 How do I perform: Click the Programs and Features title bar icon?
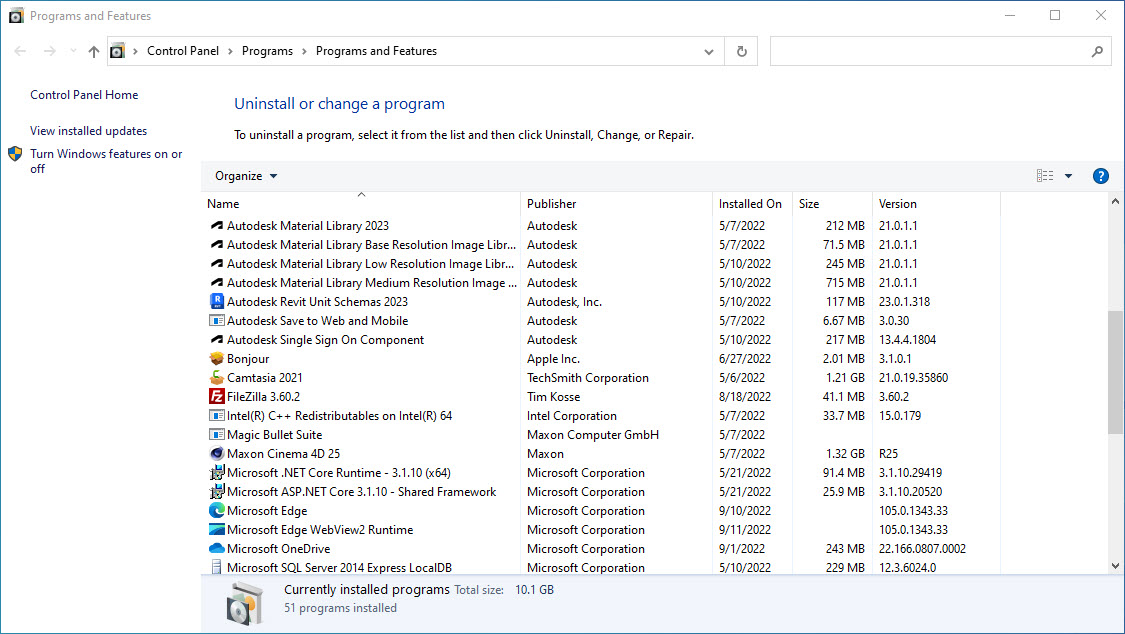click(16, 15)
